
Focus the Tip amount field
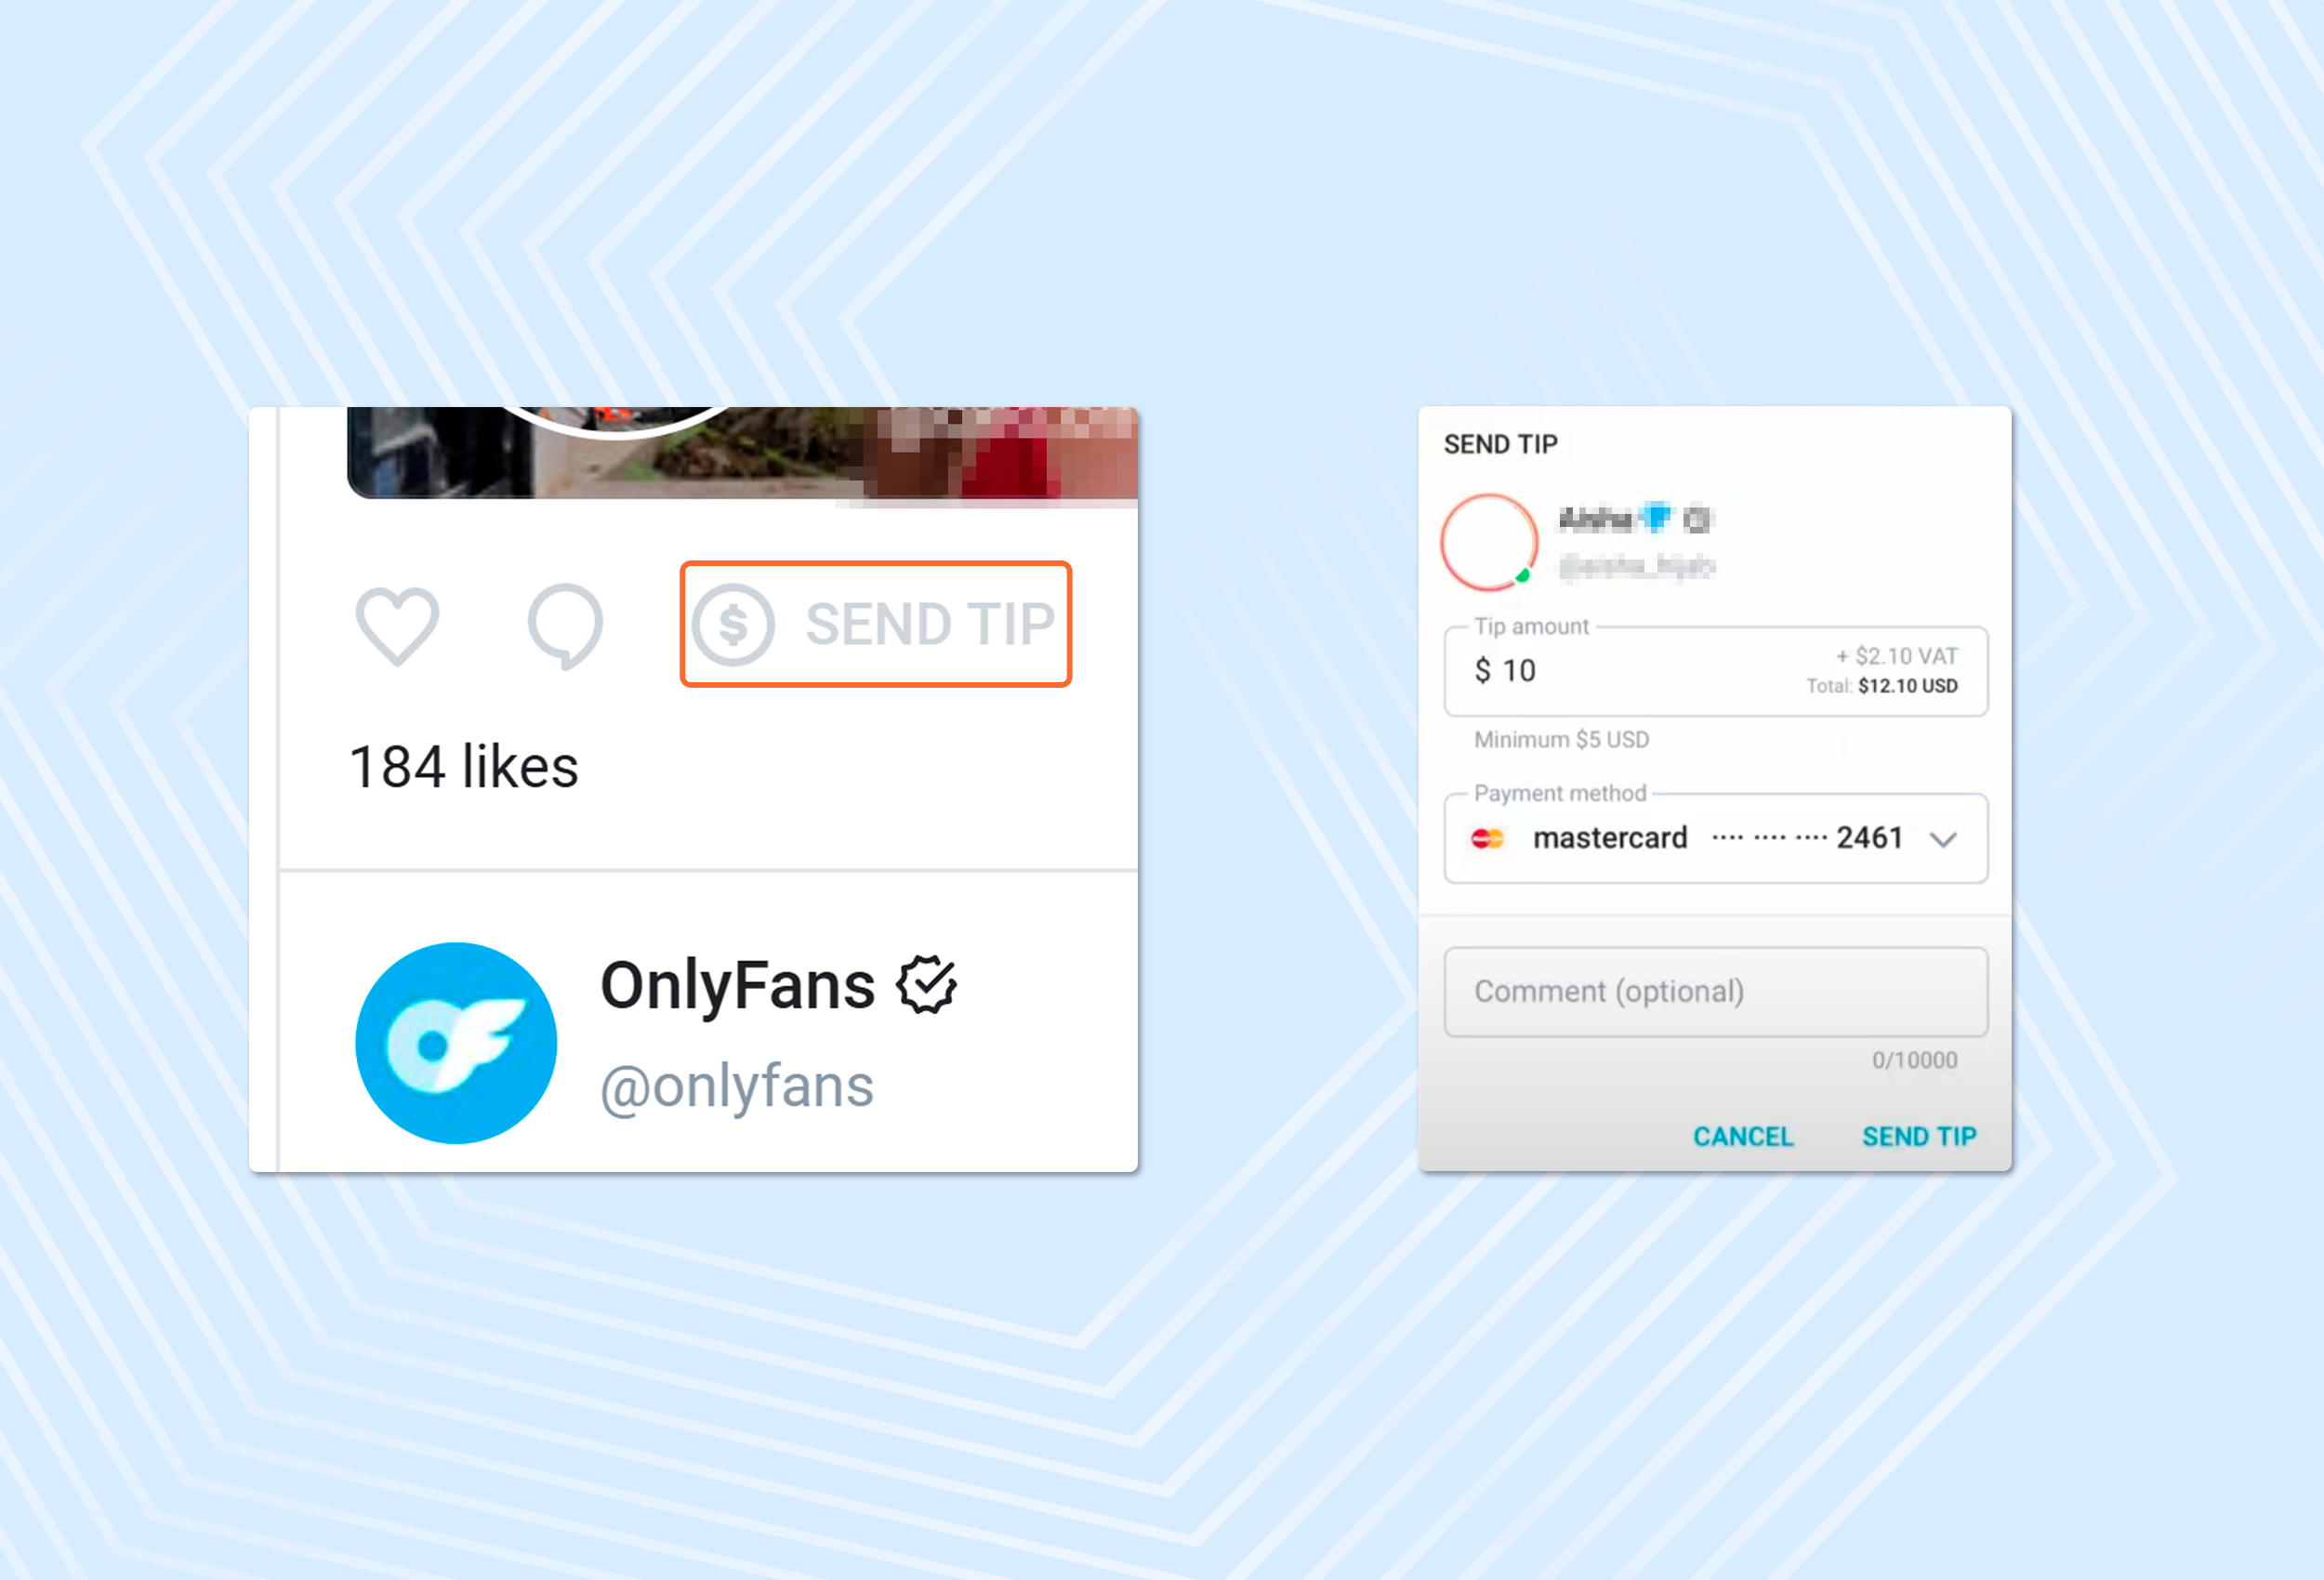1715,671
